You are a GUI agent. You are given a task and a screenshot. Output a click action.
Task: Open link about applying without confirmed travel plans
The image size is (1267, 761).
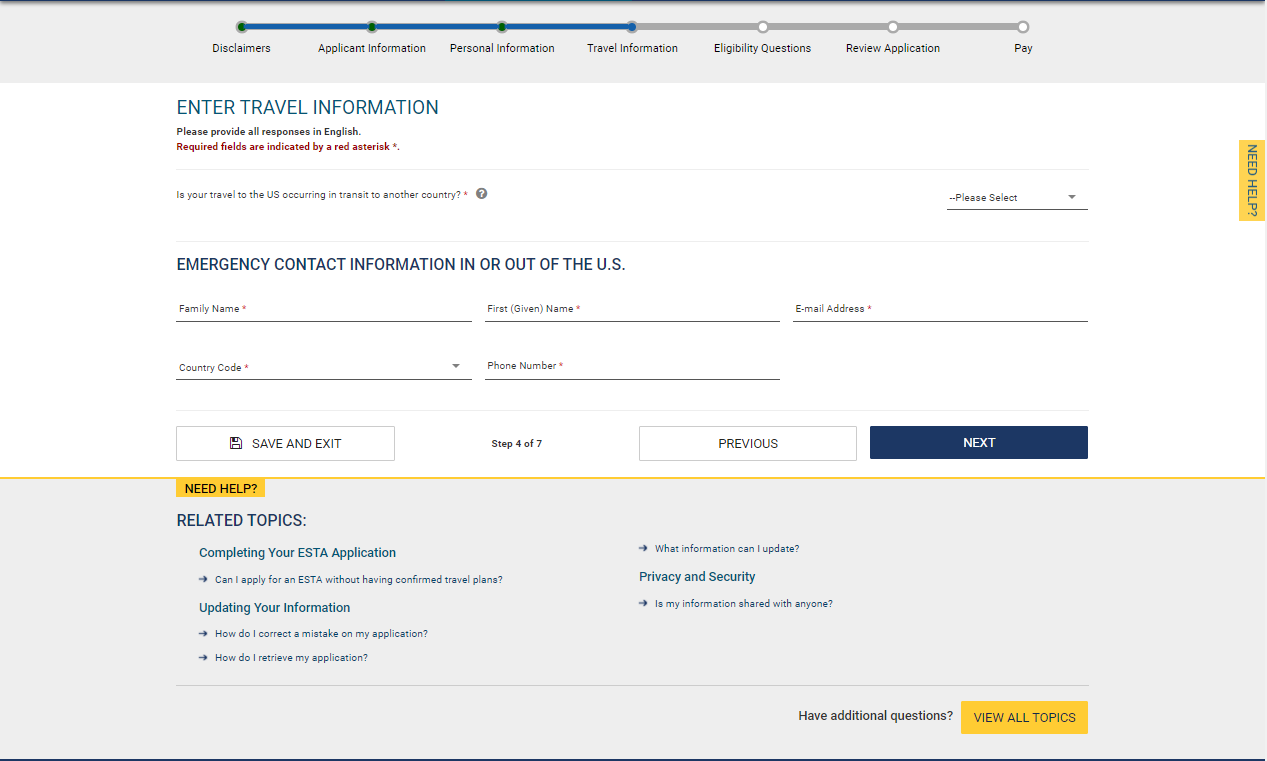tap(358, 579)
